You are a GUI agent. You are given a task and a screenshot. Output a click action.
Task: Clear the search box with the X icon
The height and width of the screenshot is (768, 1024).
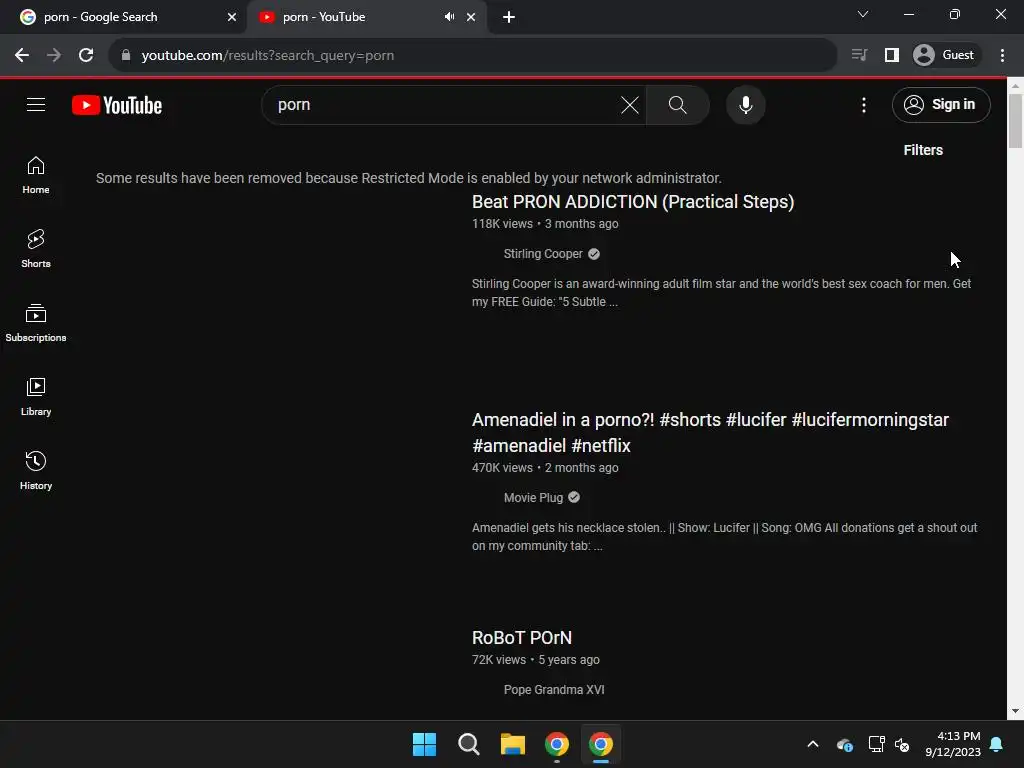click(630, 105)
